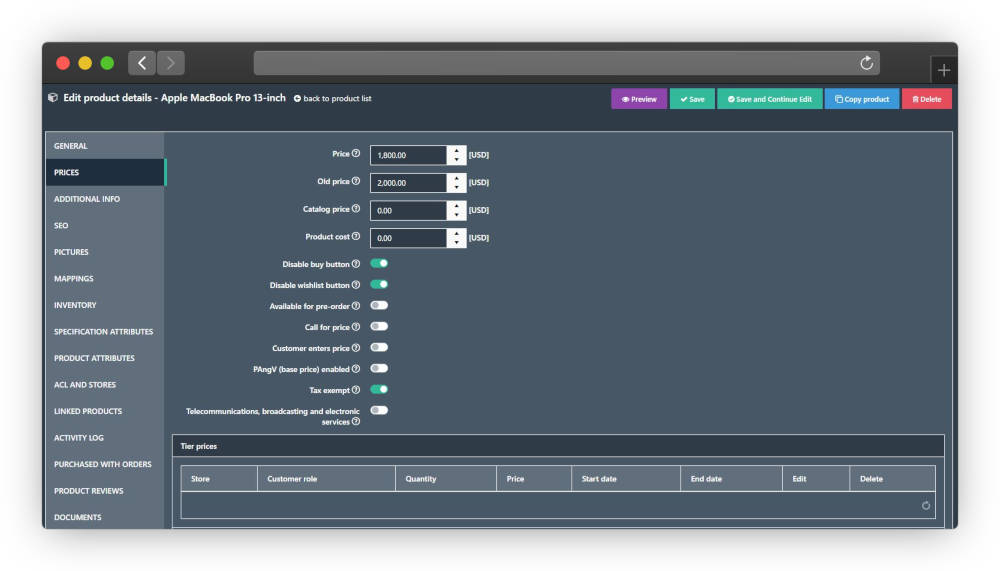The width and height of the screenshot is (1000, 571).
Task: Click the help icon next to Product cost
Action: 356,236
